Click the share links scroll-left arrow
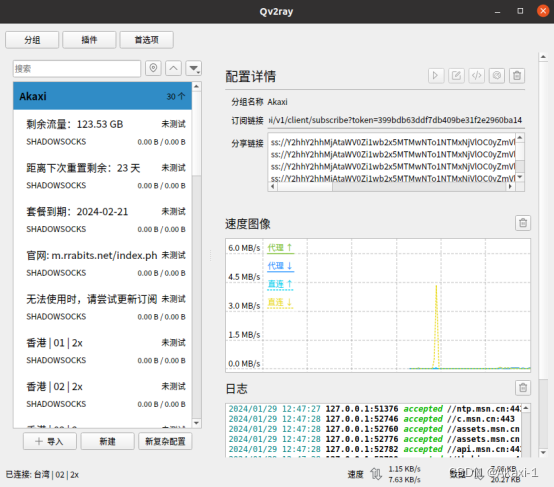554x487 pixels. [x=272, y=187]
